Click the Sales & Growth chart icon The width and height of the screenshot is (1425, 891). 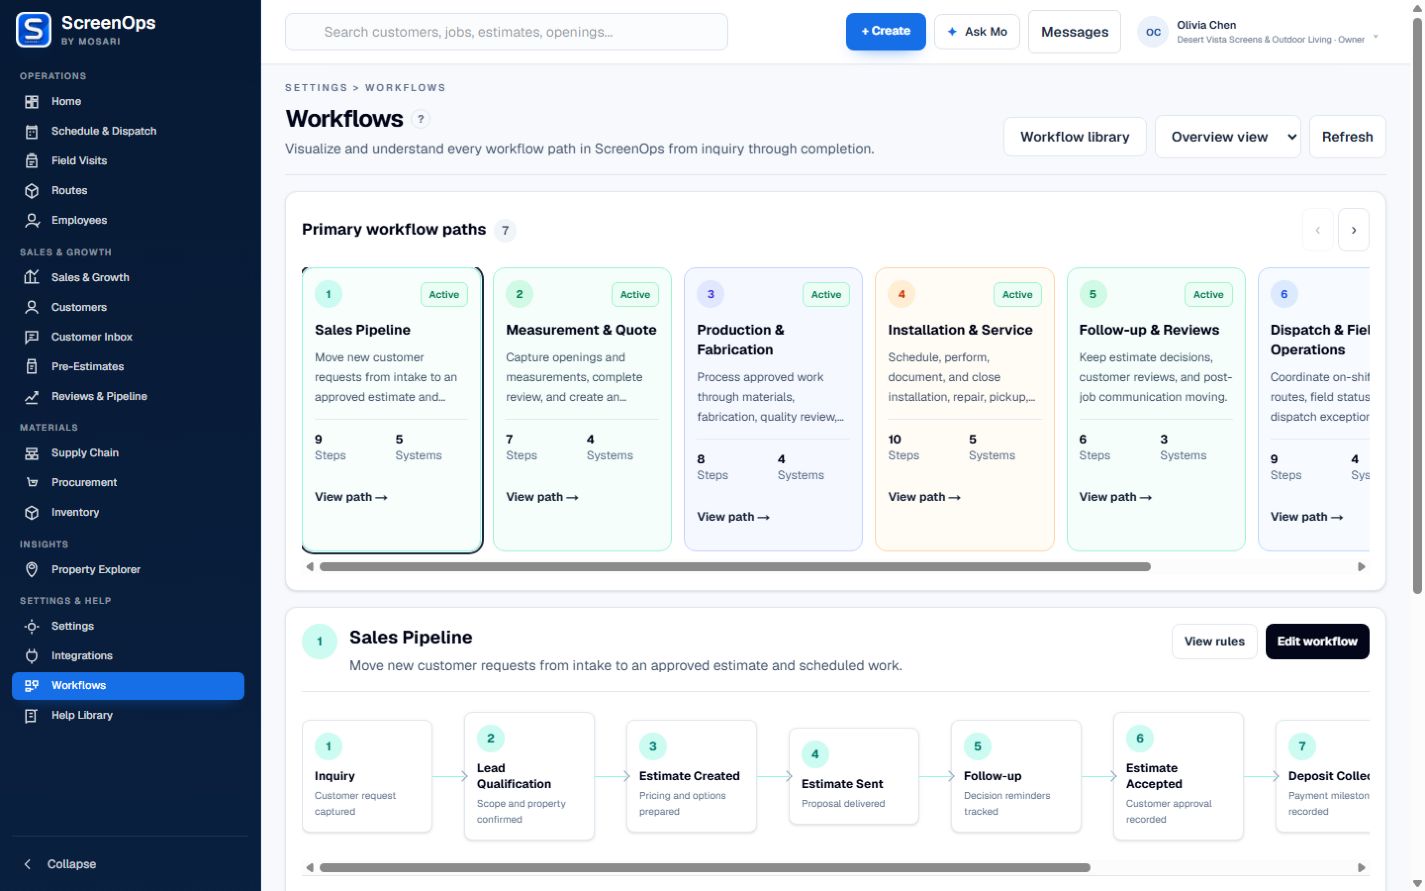tap(32, 278)
